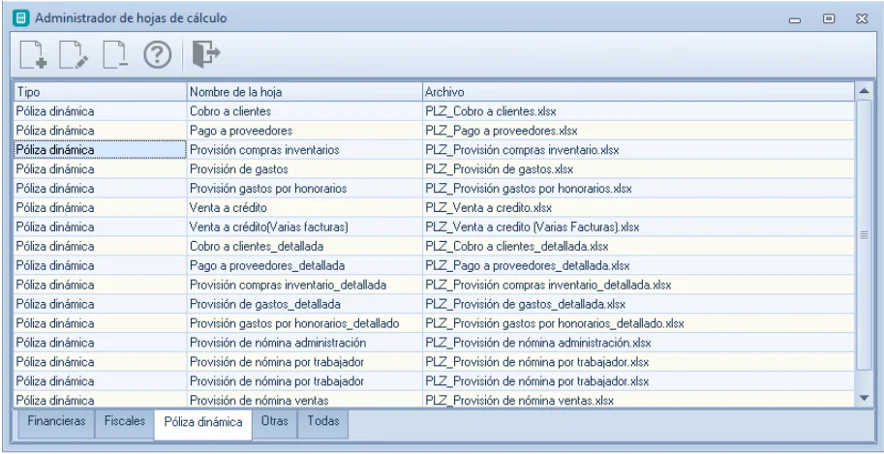Click file PLZ_Pago a proveedores_detallada.xlsx
The width and height of the screenshot is (884, 454).
pos(527,266)
